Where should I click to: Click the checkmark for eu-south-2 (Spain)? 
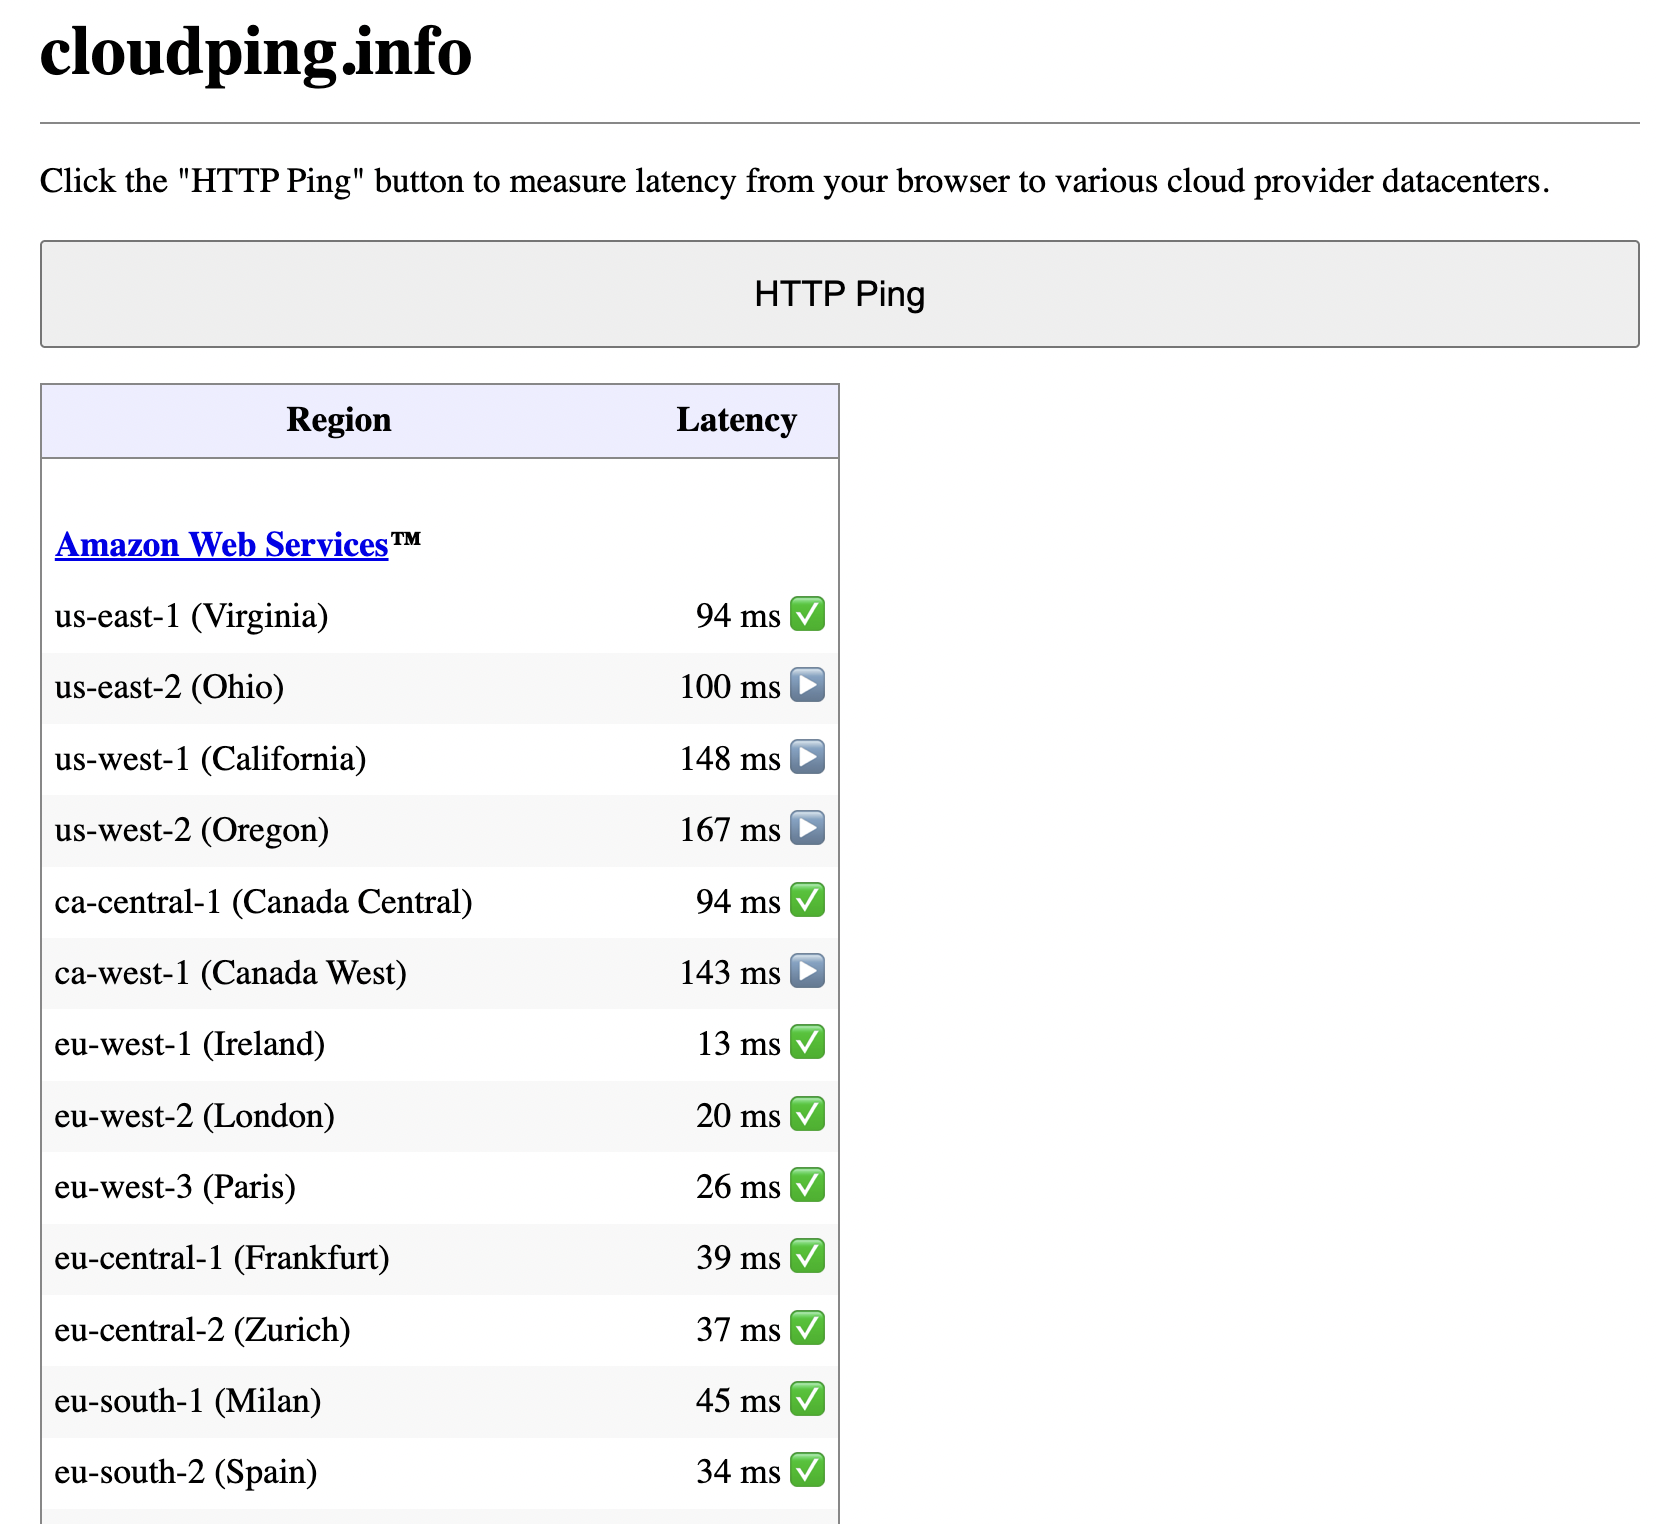[x=807, y=1471]
